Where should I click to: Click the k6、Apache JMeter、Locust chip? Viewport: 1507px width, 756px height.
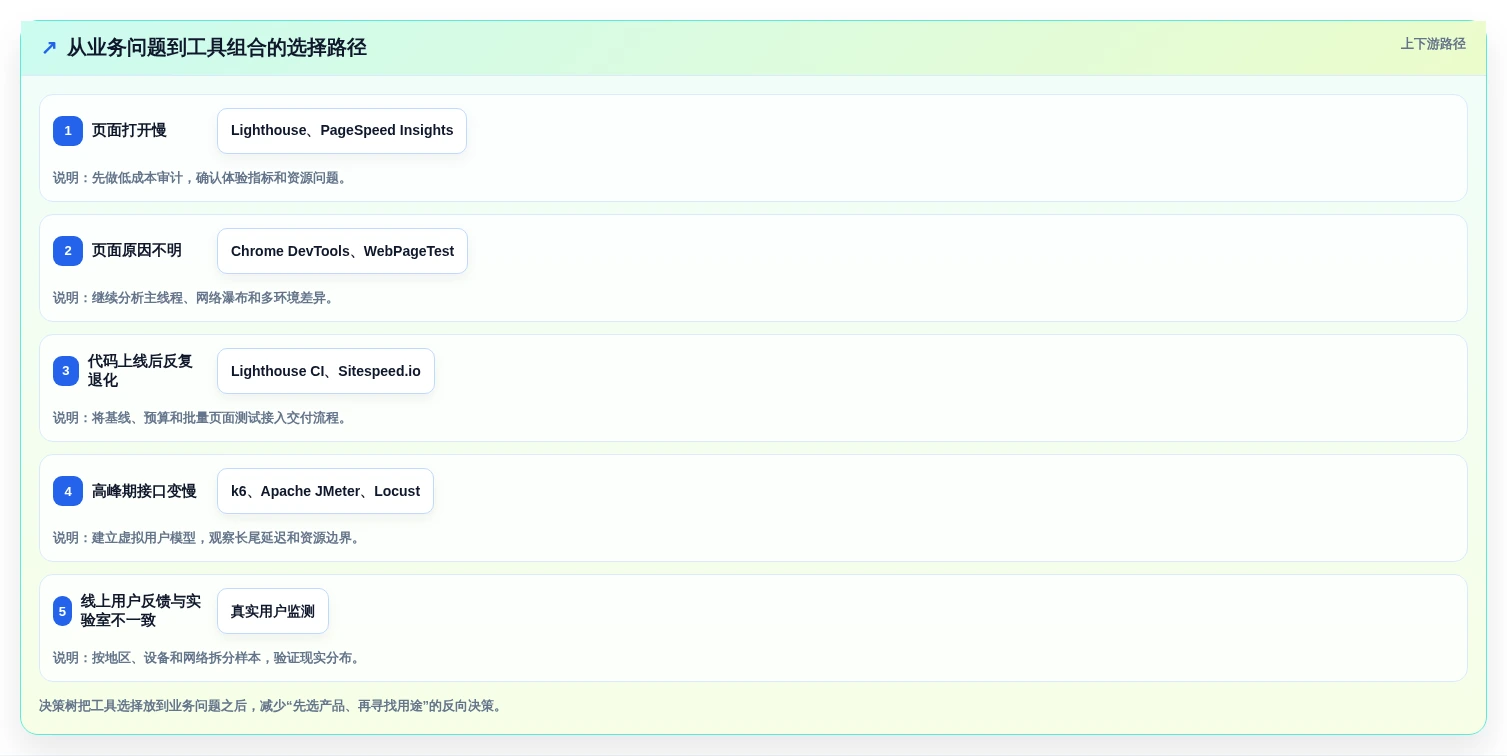(325, 491)
